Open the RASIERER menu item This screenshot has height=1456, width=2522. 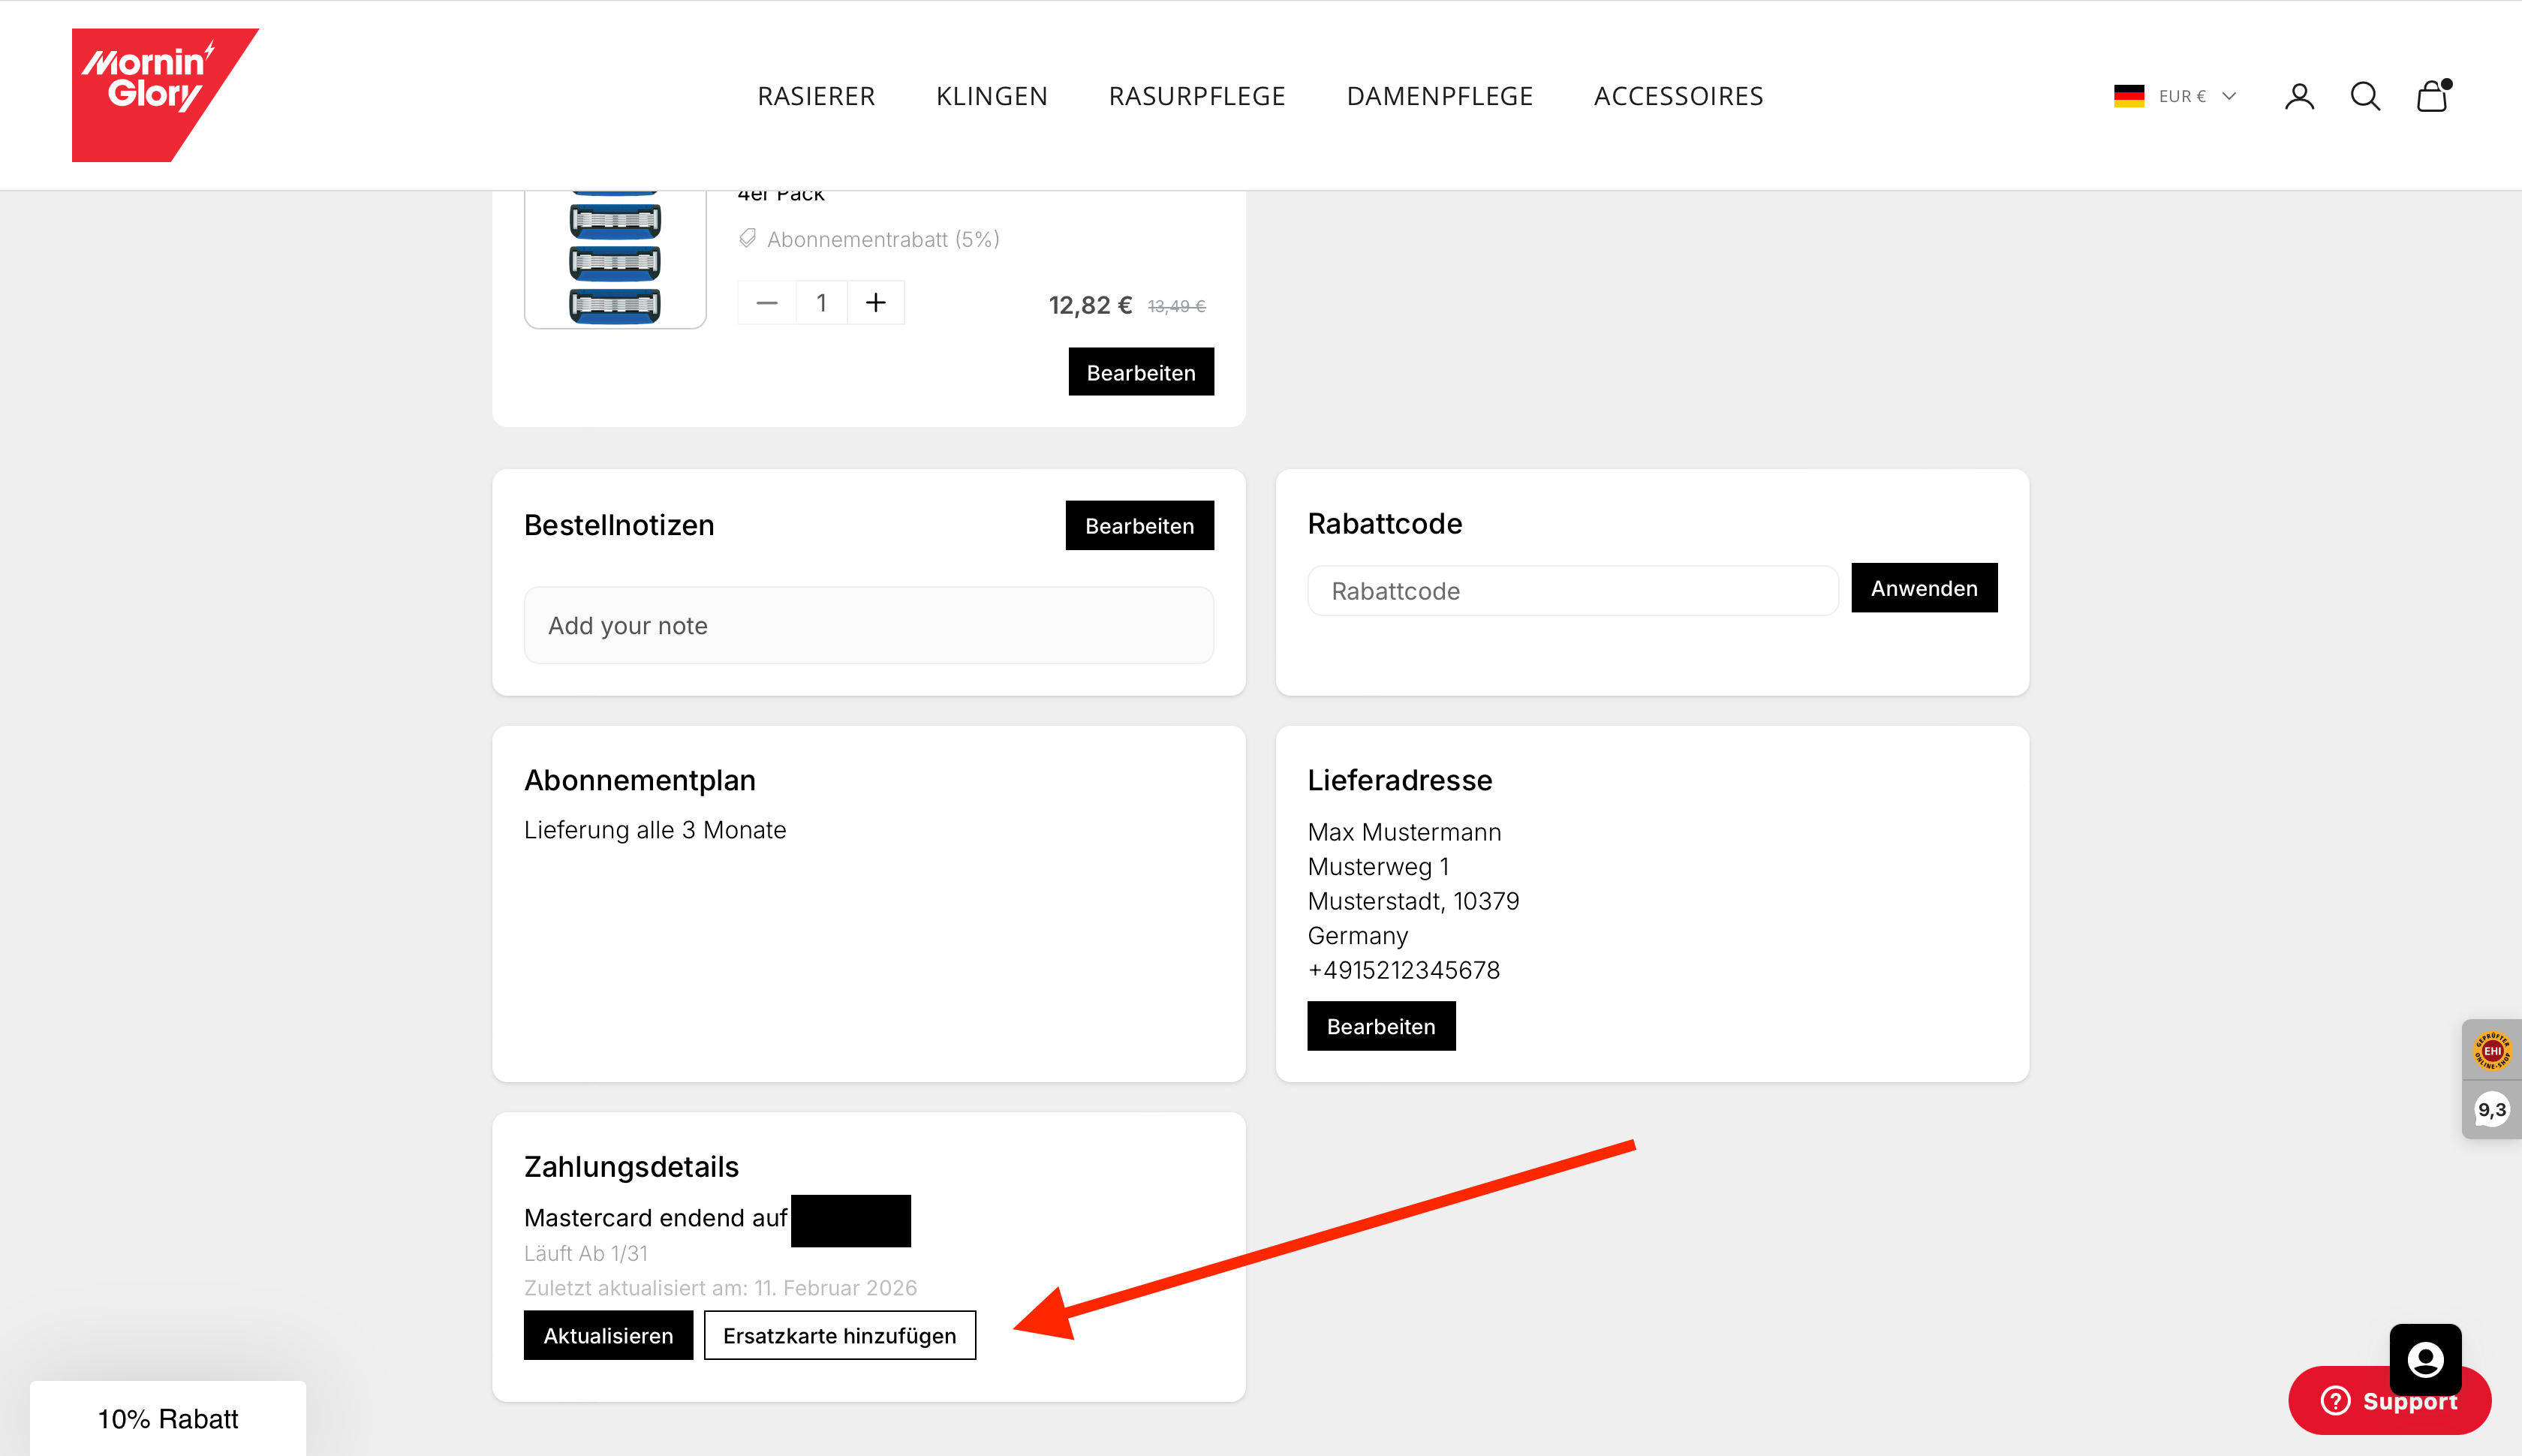[816, 96]
